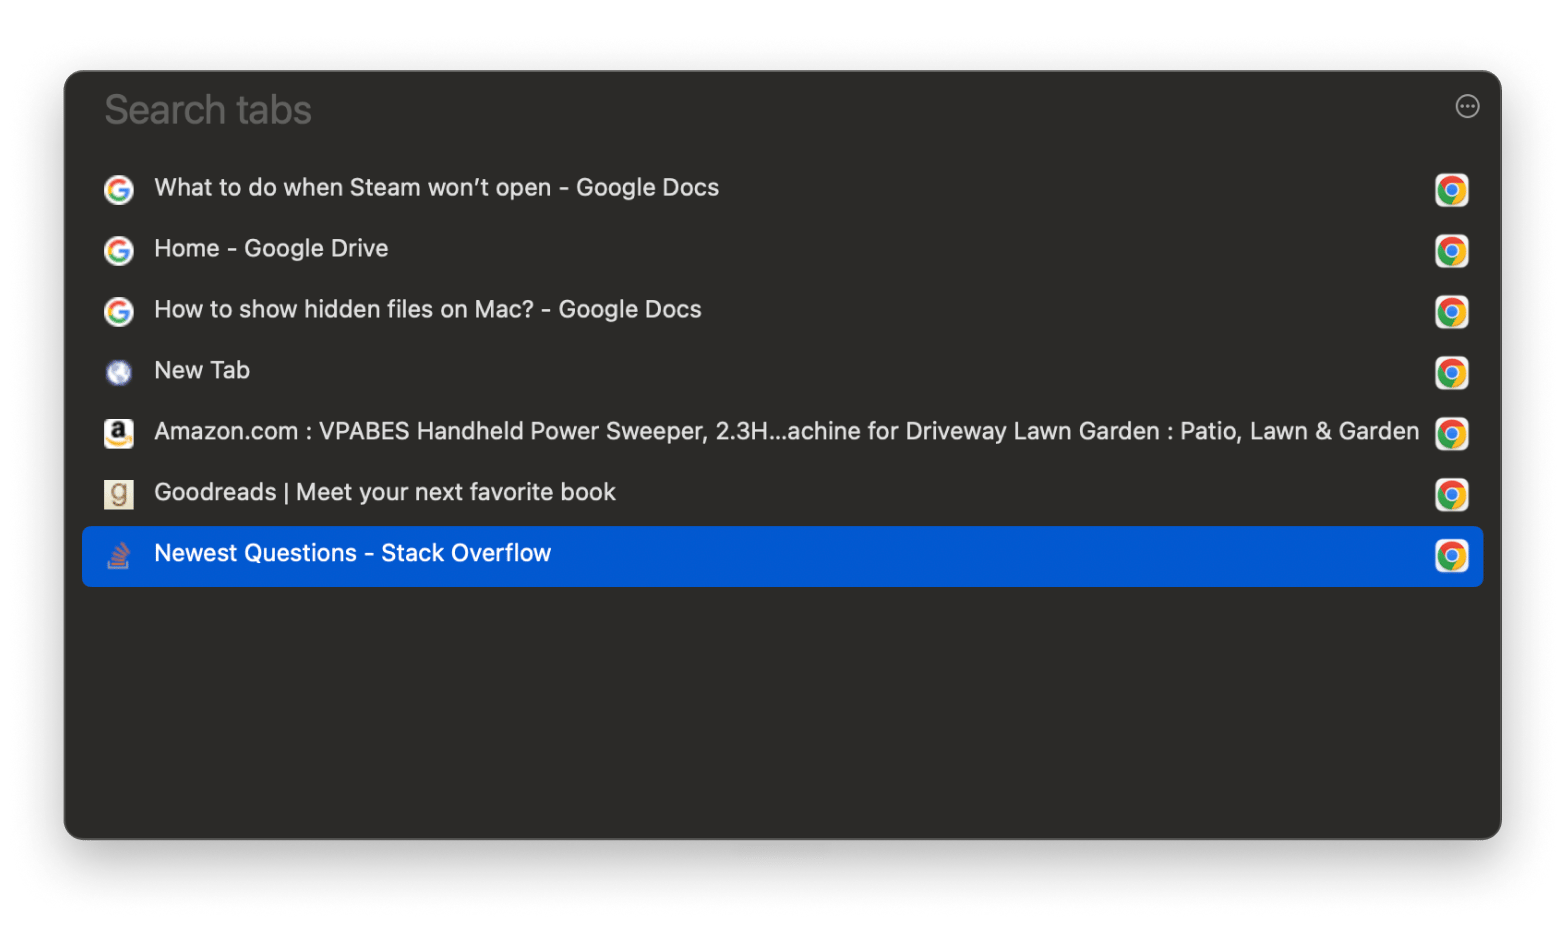Click Chrome icon on the New Tab row
1560x932 pixels.
[x=1451, y=373]
